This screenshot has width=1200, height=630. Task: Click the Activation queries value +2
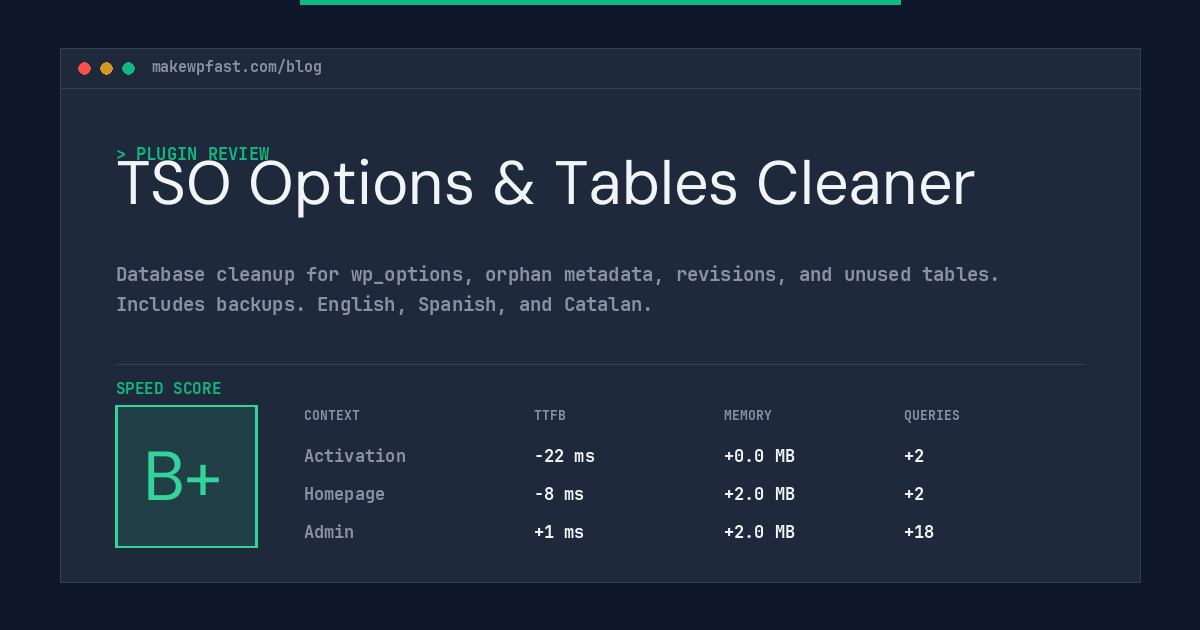[x=914, y=456]
